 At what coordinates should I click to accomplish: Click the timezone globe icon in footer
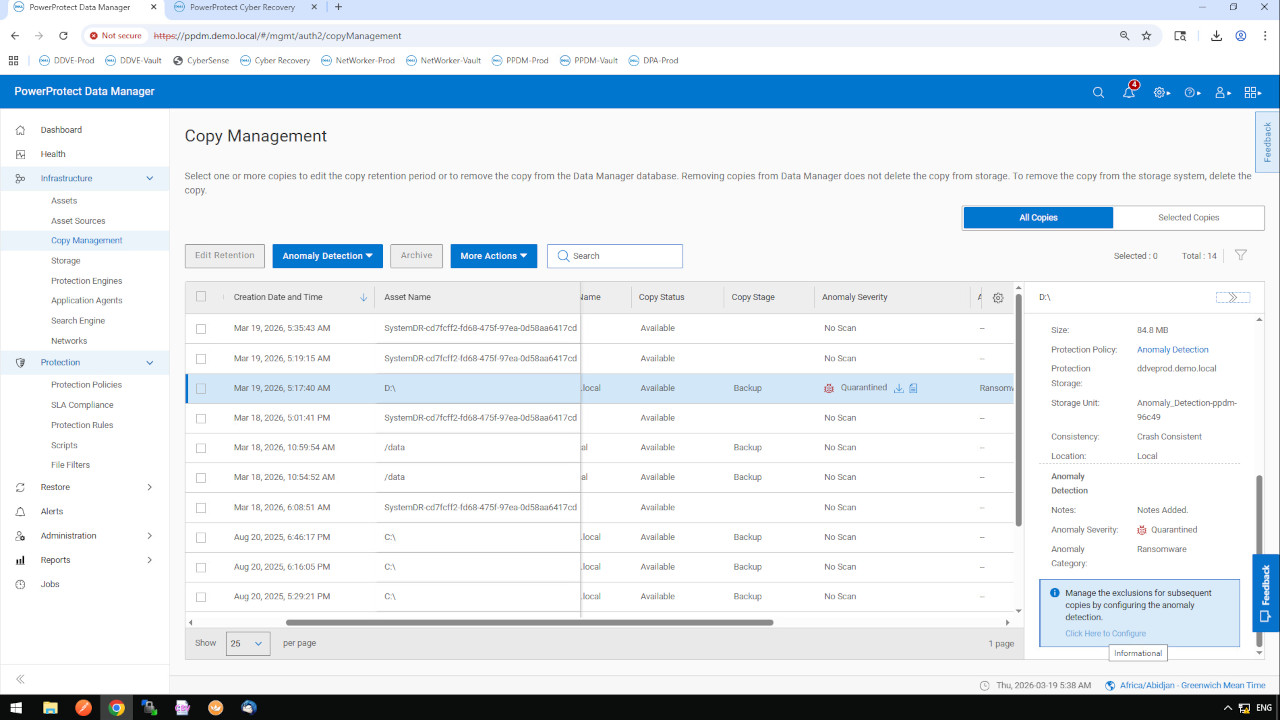(1111, 685)
